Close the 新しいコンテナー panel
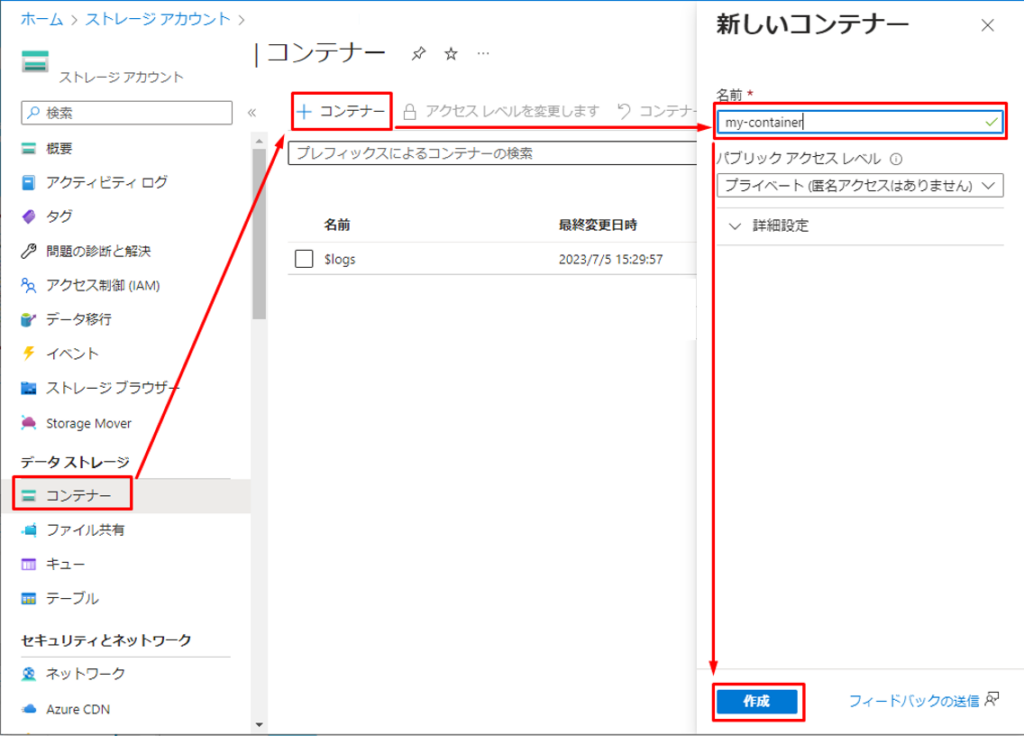 coord(987,25)
